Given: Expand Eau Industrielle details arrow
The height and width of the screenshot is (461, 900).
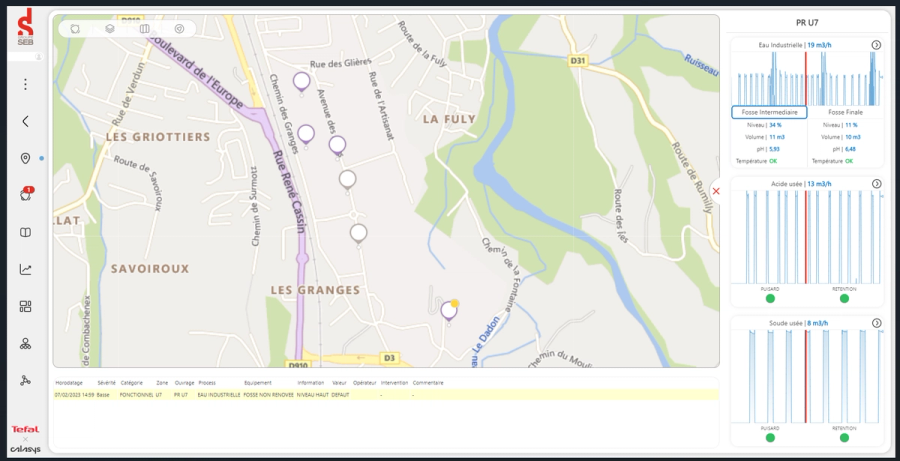Looking at the screenshot, I should pyautogui.click(x=876, y=45).
